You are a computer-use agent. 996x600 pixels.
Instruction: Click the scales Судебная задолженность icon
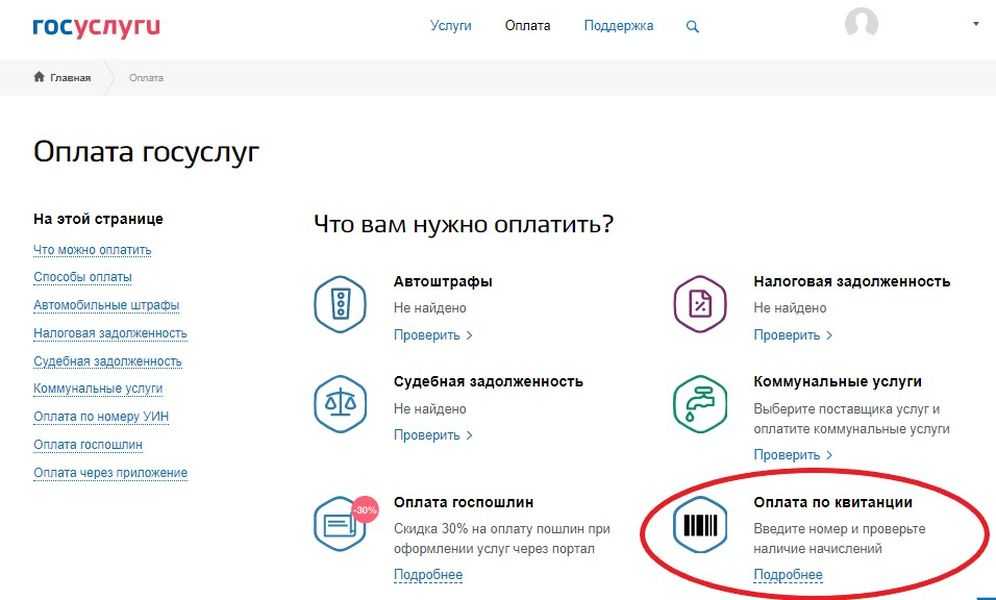point(340,402)
